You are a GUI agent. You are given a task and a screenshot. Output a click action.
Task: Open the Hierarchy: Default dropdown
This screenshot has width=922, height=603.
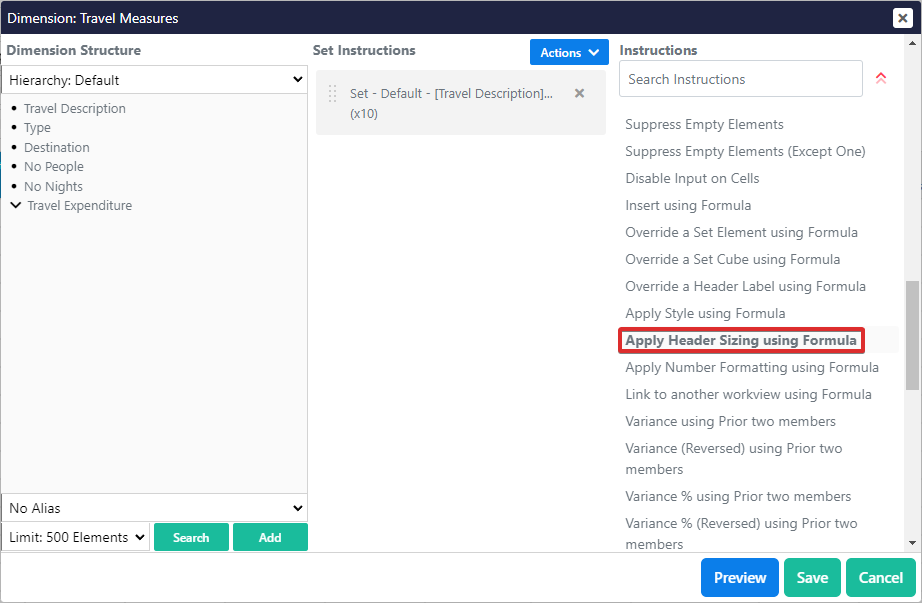pos(154,80)
